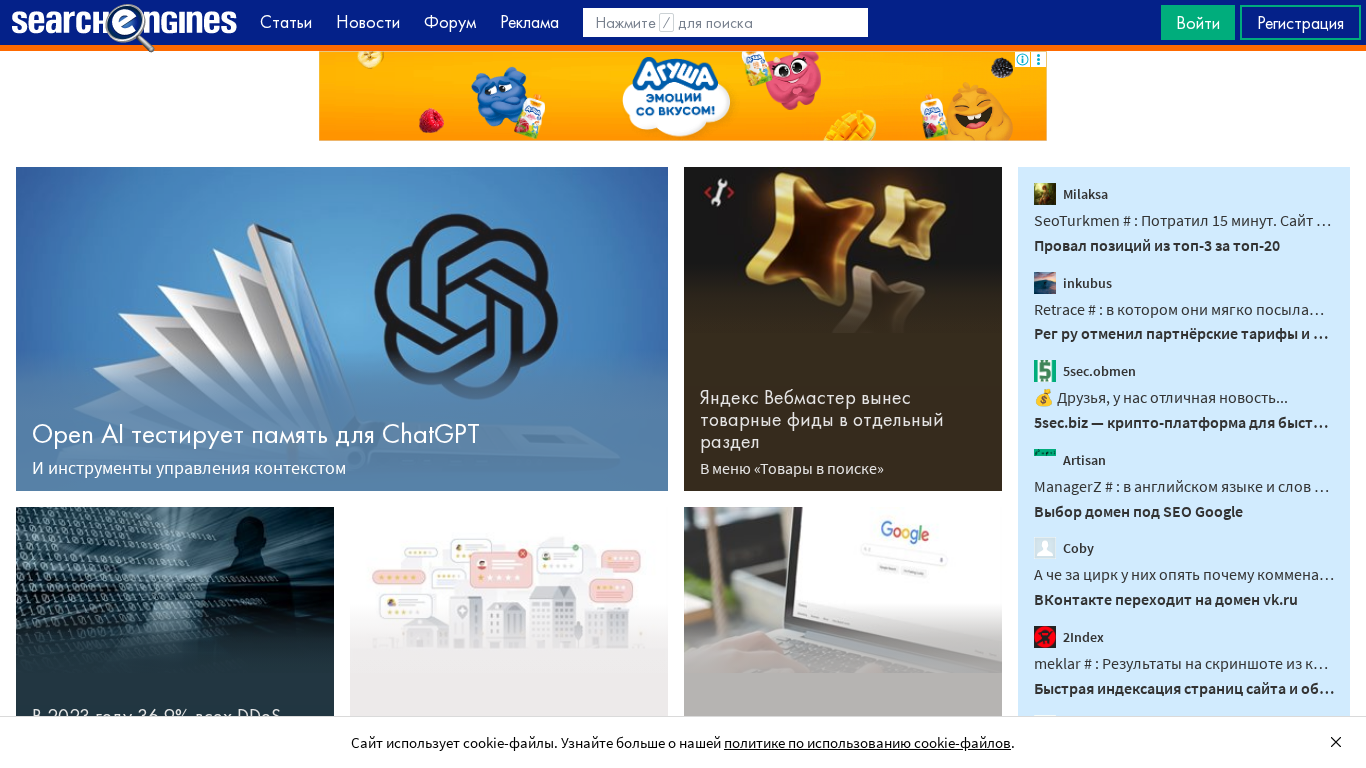Click the 2Index avatar icon
Screen dimensions: 1366x768
1045,637
